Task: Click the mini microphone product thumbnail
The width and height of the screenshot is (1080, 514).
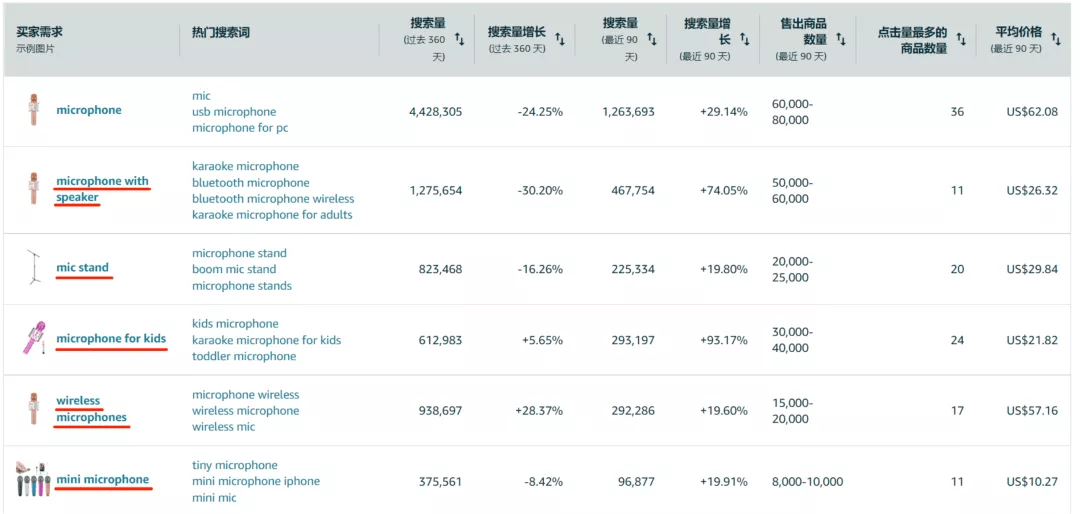Action: click(33, 480)
